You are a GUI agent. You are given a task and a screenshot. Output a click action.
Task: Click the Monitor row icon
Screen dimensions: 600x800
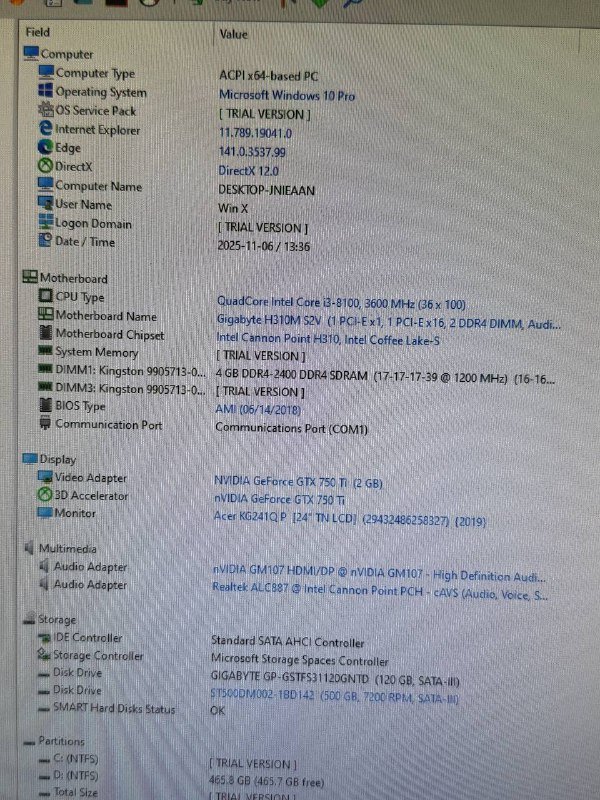click(x=45, y=512)
